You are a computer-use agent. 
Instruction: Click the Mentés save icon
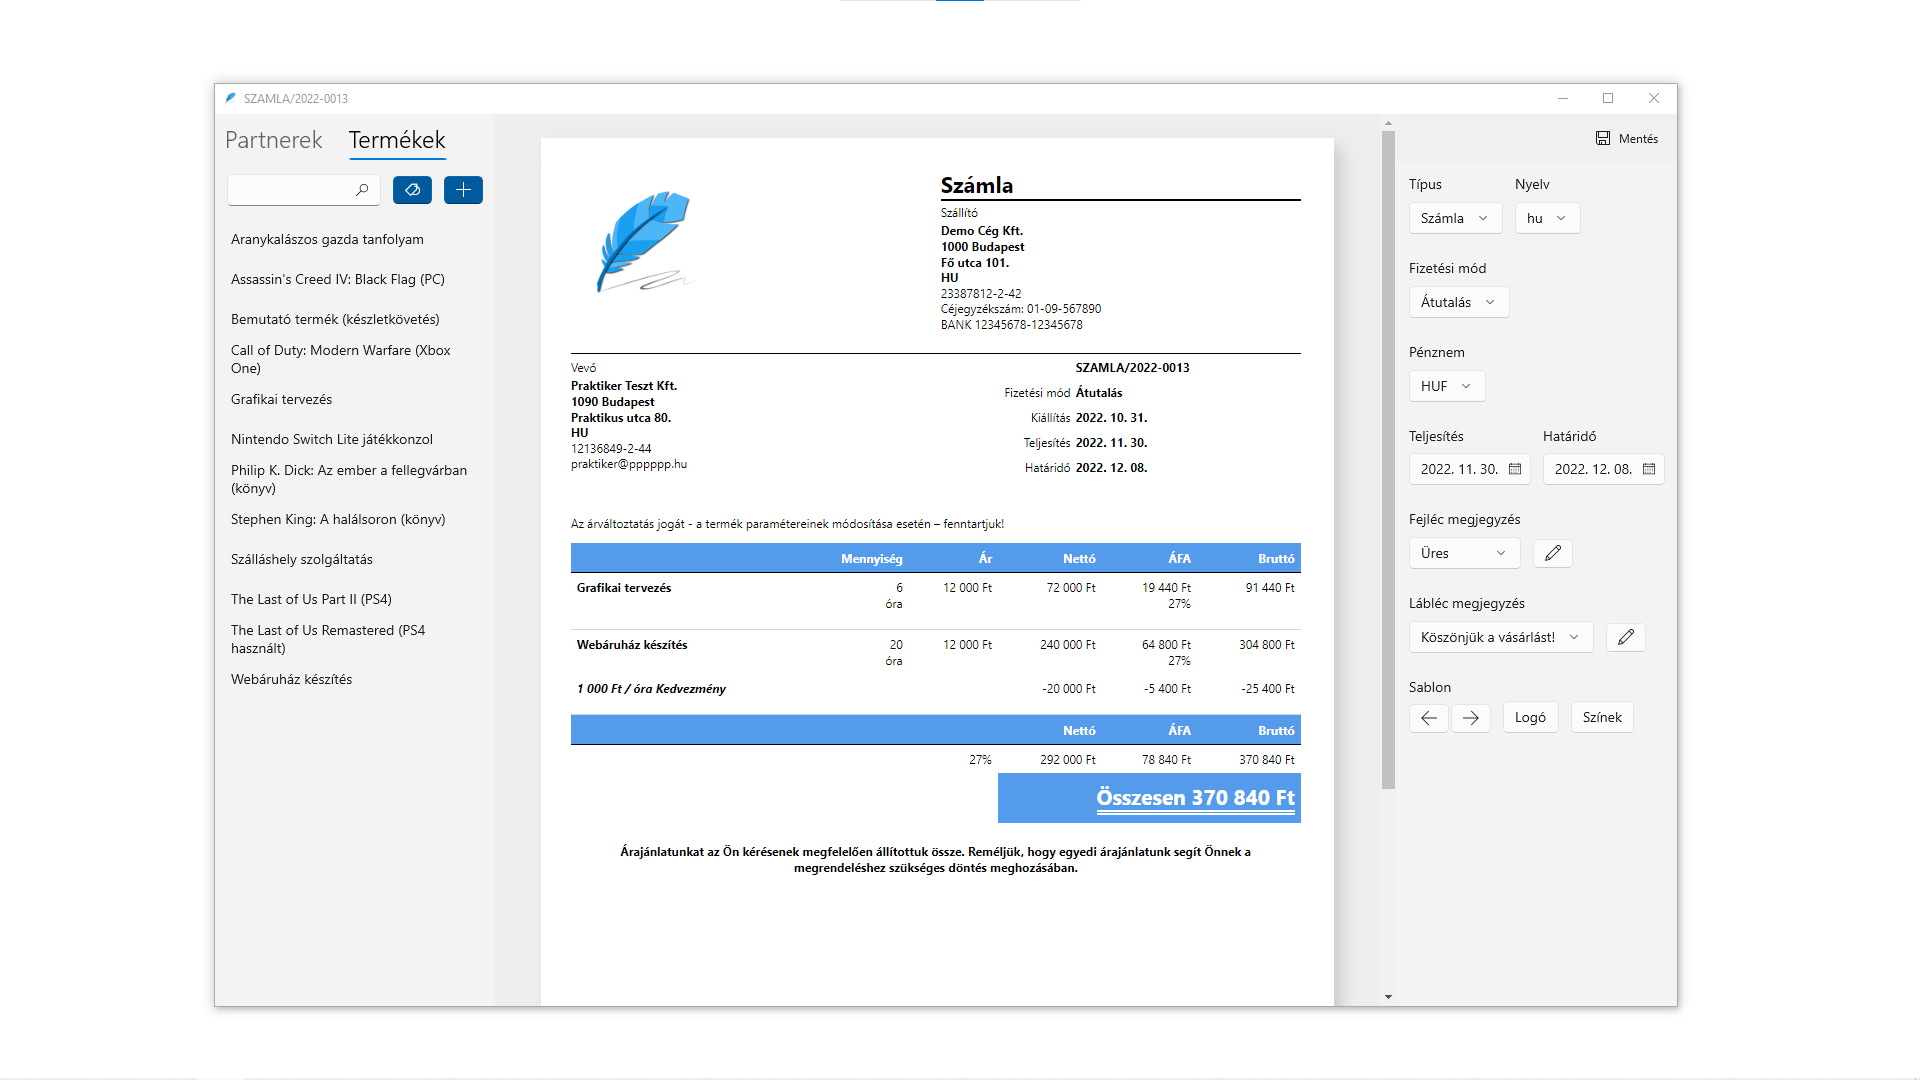[x=1603, y=139]
